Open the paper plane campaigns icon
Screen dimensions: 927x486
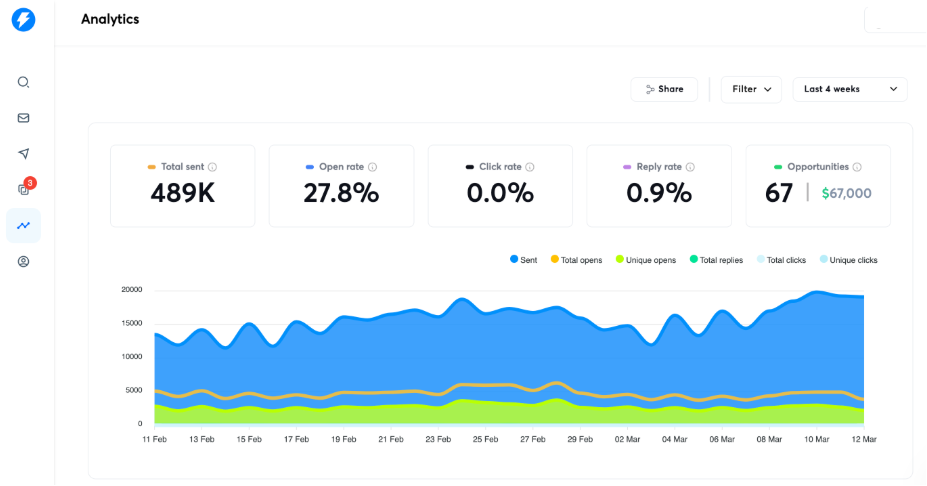[x=24, y=154]
